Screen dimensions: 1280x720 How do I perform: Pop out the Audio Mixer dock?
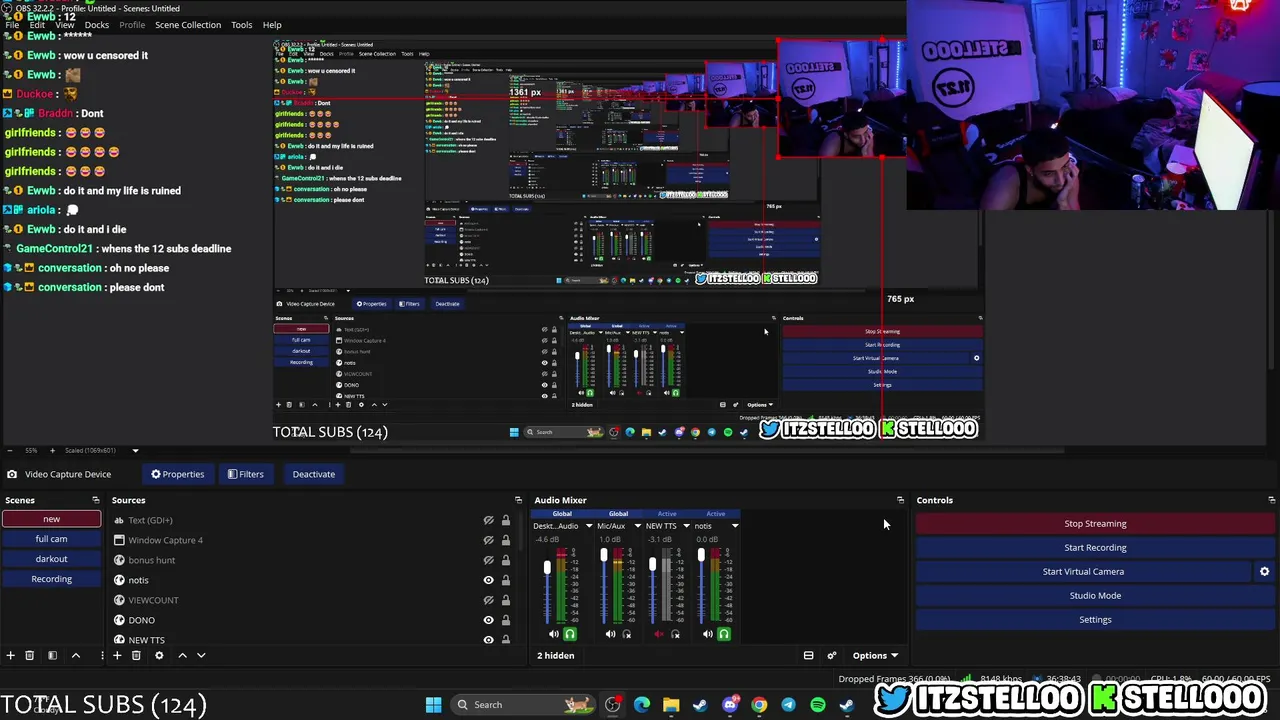900,500
